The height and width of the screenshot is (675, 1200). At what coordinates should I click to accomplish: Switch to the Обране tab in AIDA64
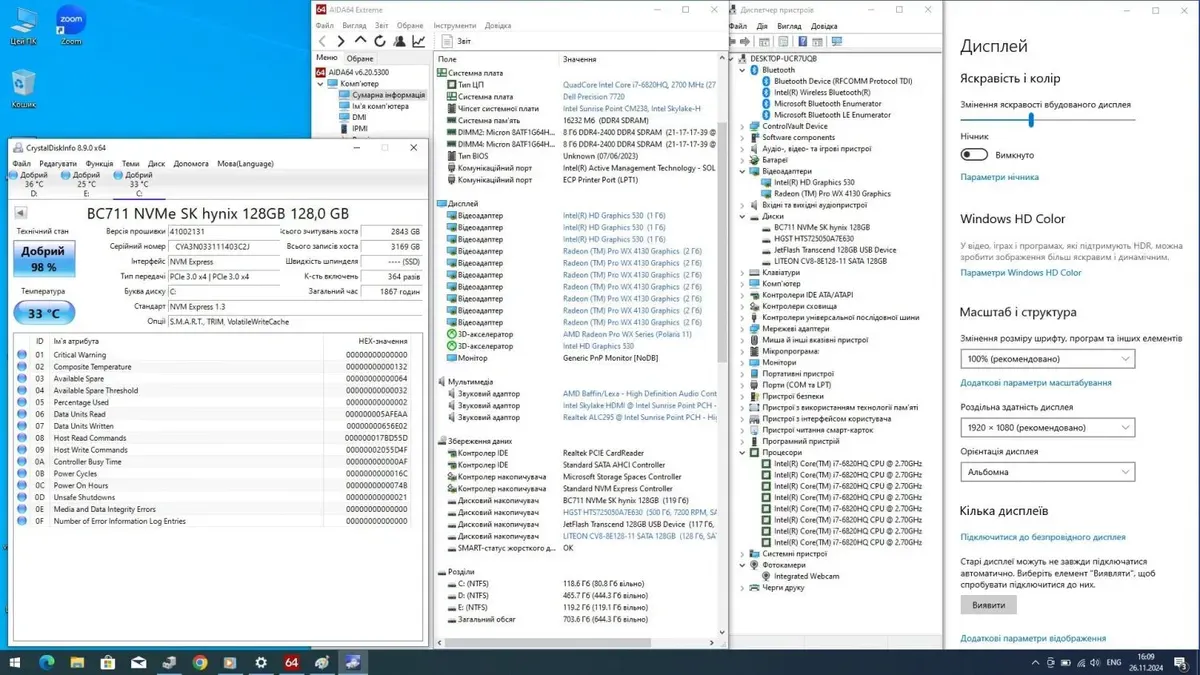[x=360, y=58]
